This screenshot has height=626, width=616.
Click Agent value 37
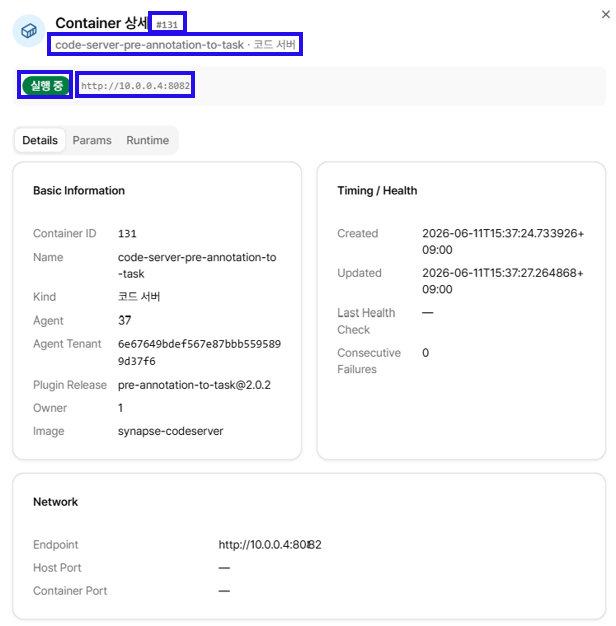124,320
